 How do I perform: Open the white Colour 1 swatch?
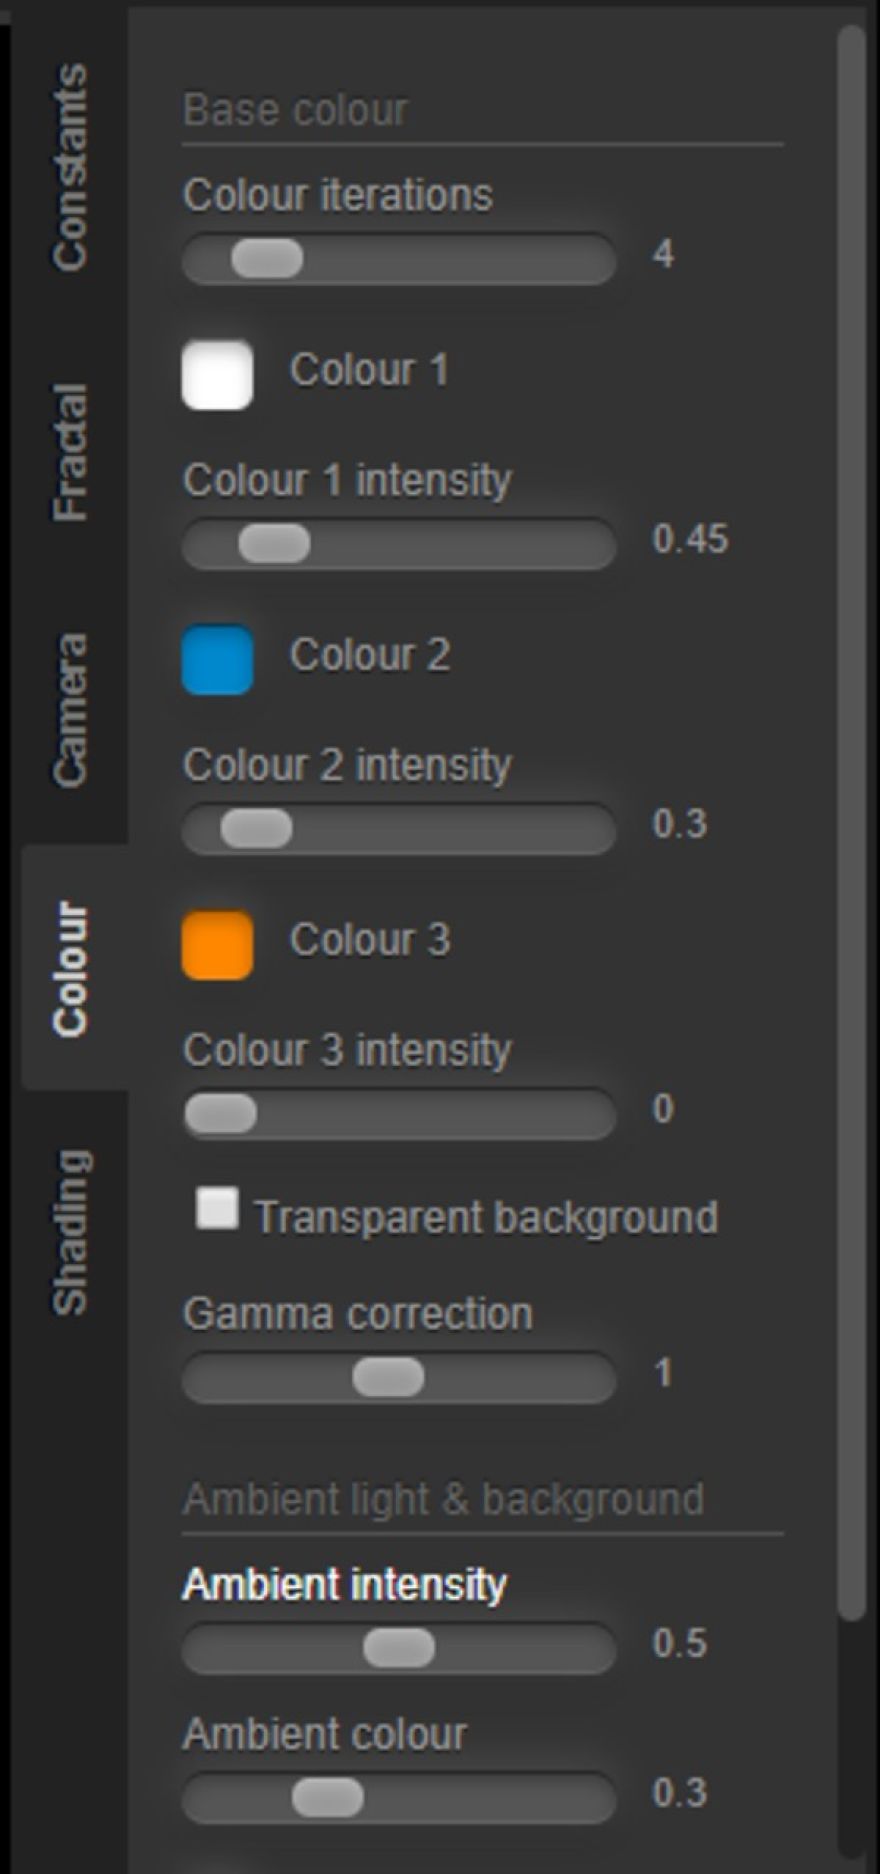click(x=217, y=374)
